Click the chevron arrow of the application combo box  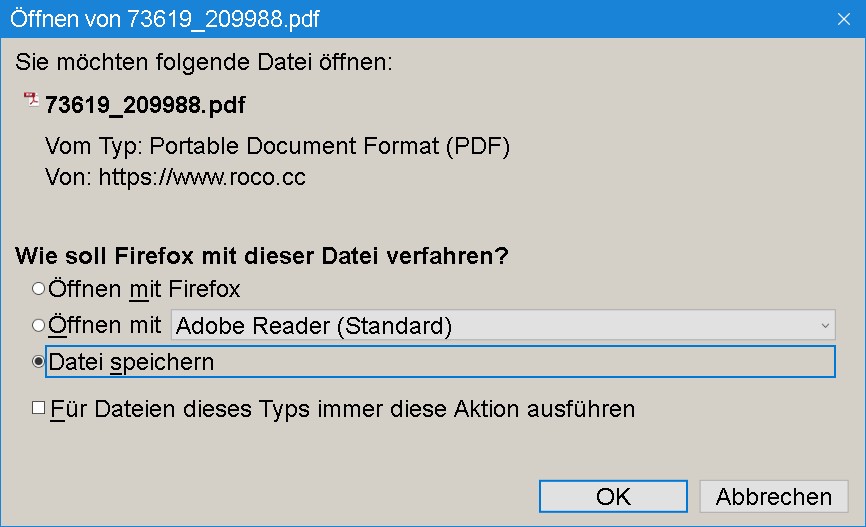pyautogui.click(x=825, y=325)
